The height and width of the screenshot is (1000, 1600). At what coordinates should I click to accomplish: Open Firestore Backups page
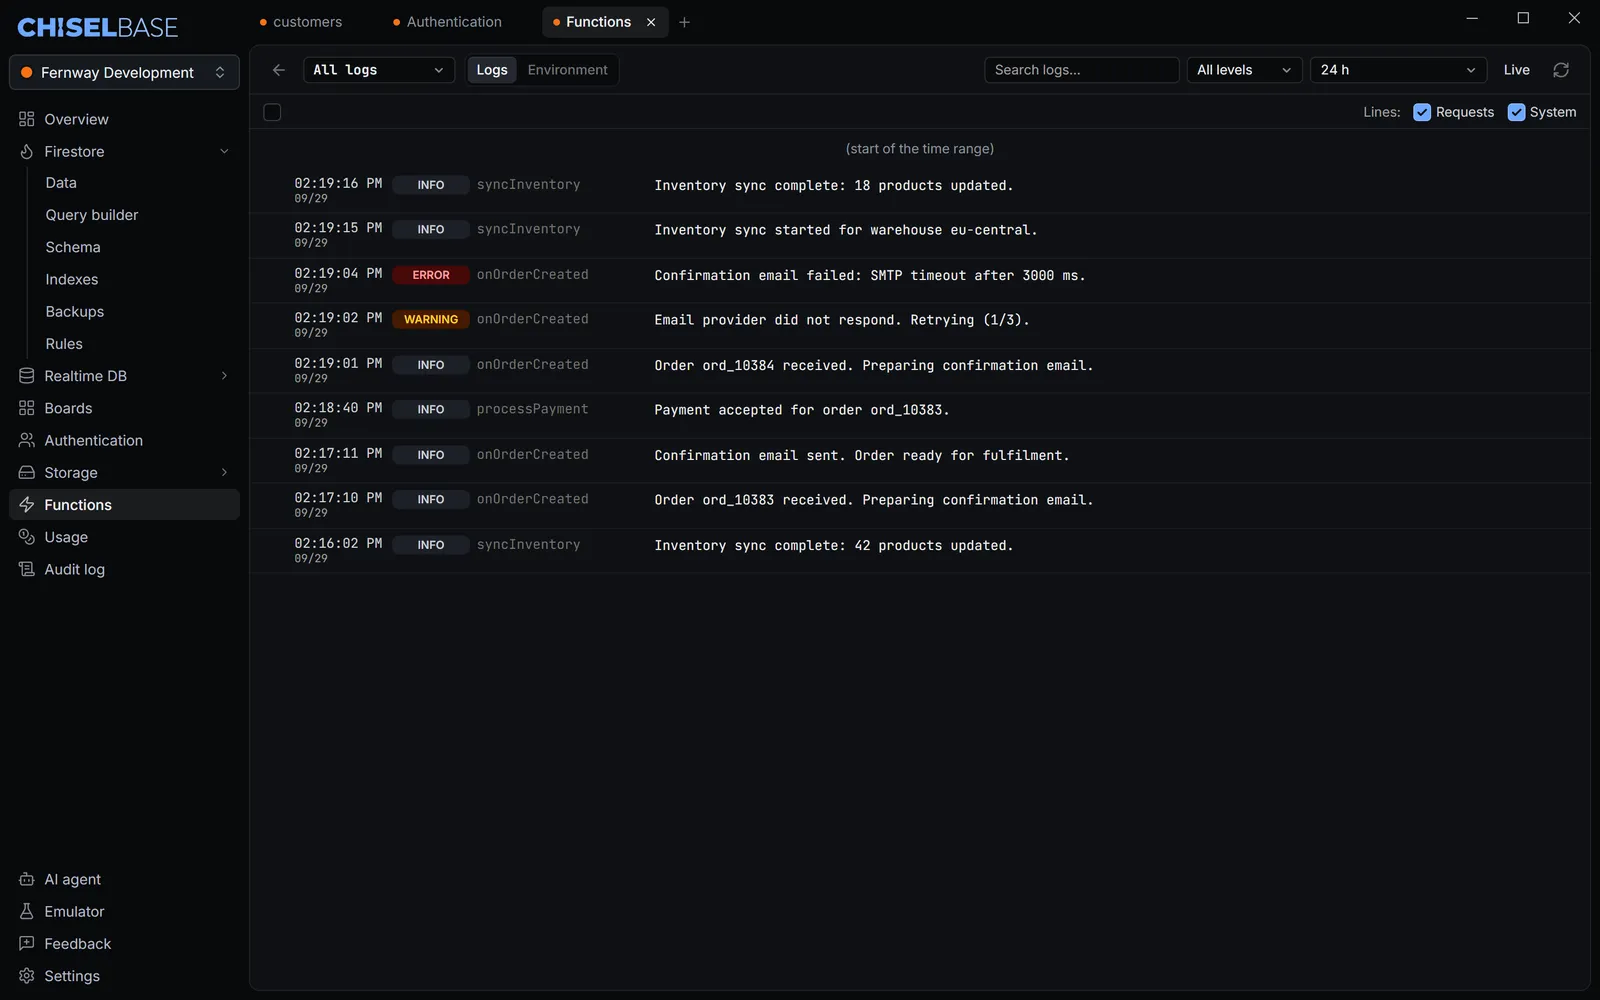click(x=75, y=311)
